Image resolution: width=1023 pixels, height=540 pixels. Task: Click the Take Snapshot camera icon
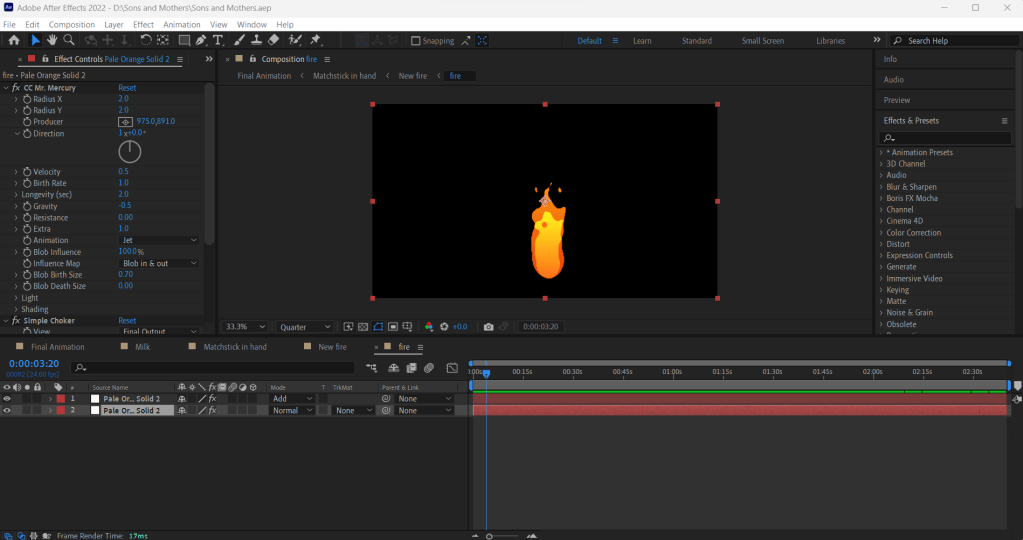[x=488, y=327]
